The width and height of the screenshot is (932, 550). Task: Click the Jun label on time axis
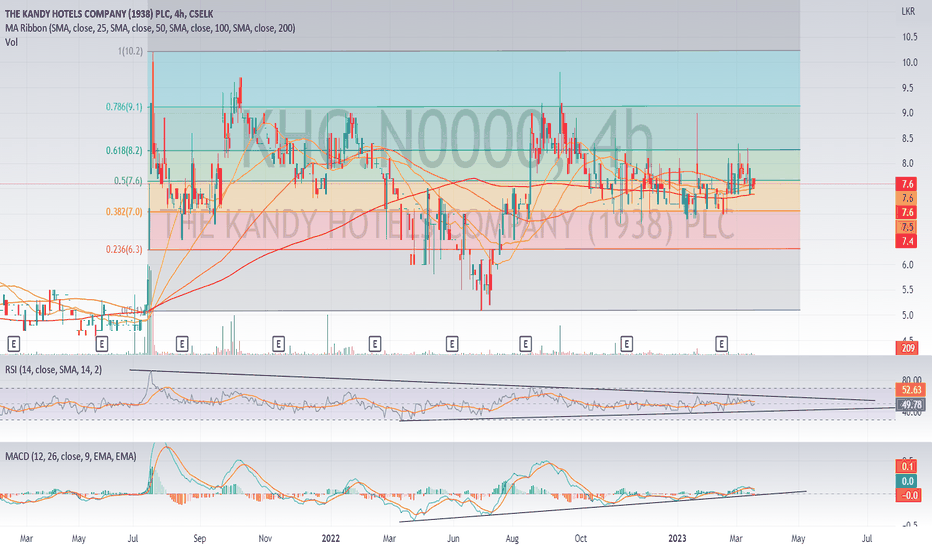click(454, 539)
